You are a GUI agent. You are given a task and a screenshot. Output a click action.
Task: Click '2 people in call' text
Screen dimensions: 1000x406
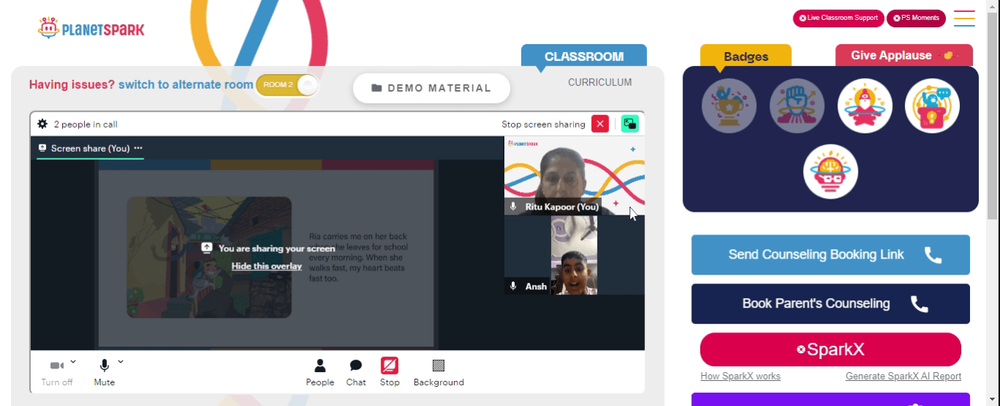pyautogui.click(x=85, y=124)
